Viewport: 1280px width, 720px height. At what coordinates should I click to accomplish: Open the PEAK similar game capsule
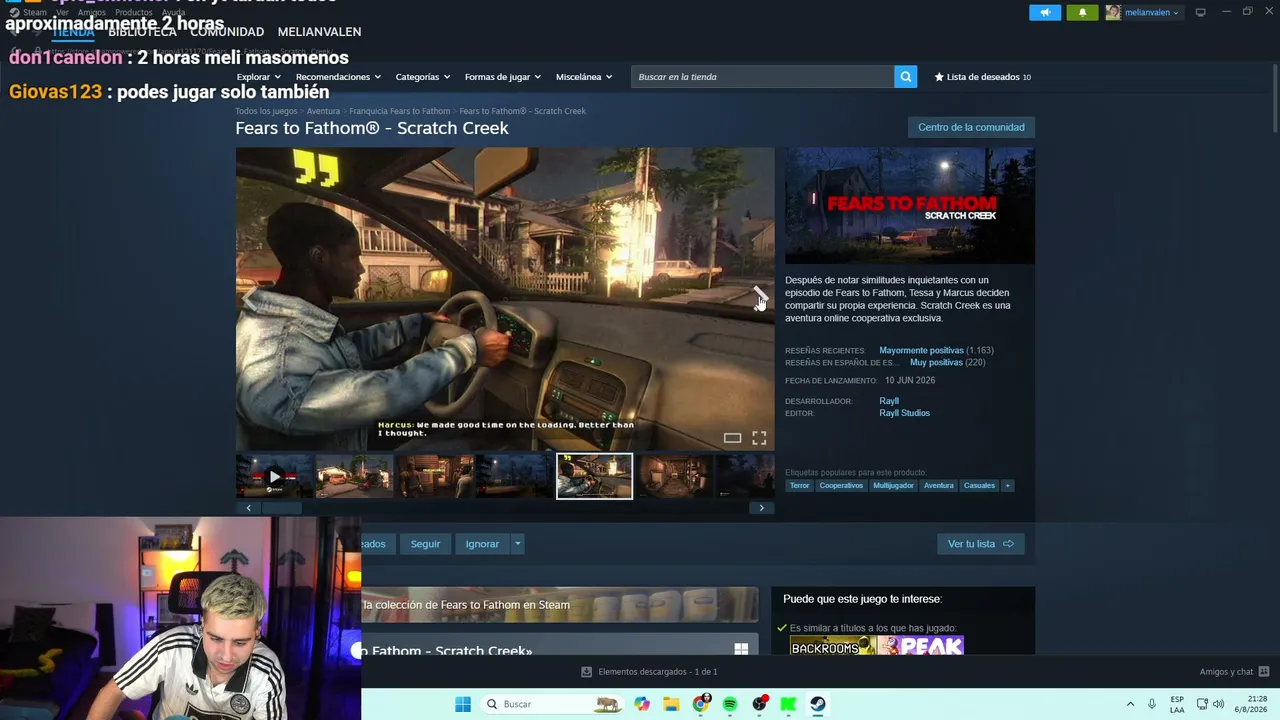[x=921, y=646]
